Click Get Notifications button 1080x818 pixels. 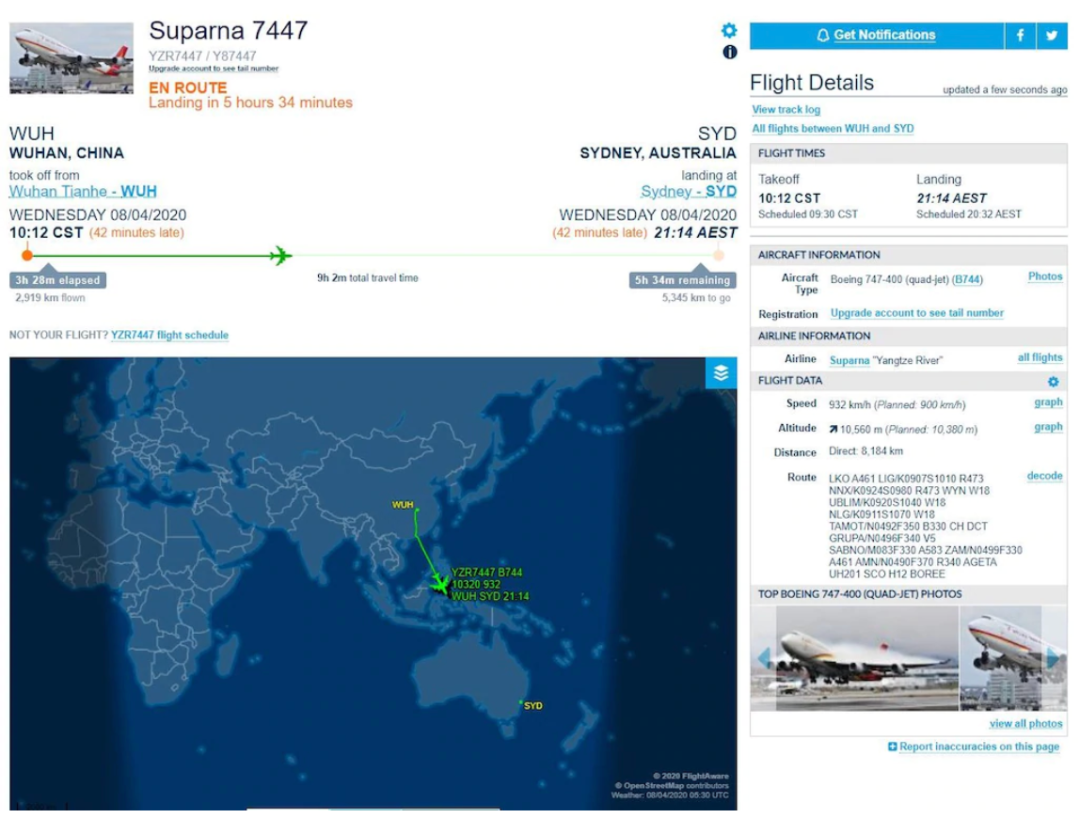coord(876,36)
